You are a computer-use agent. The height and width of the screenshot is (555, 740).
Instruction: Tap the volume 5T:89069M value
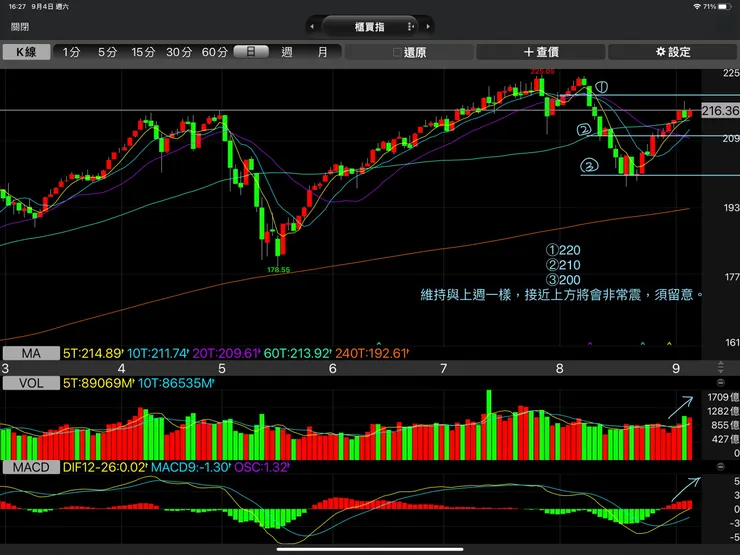[x=98, y=383]
